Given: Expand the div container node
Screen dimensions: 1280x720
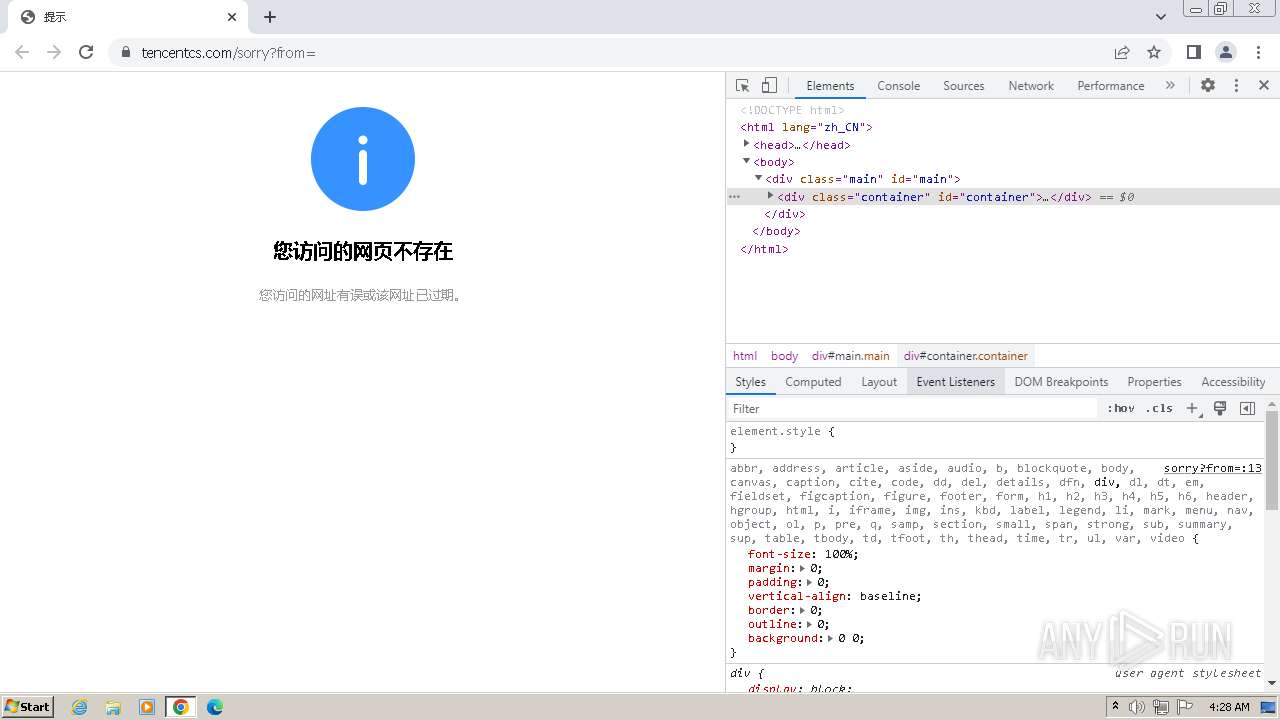Looking at the screenshot, I should point(770,196).
